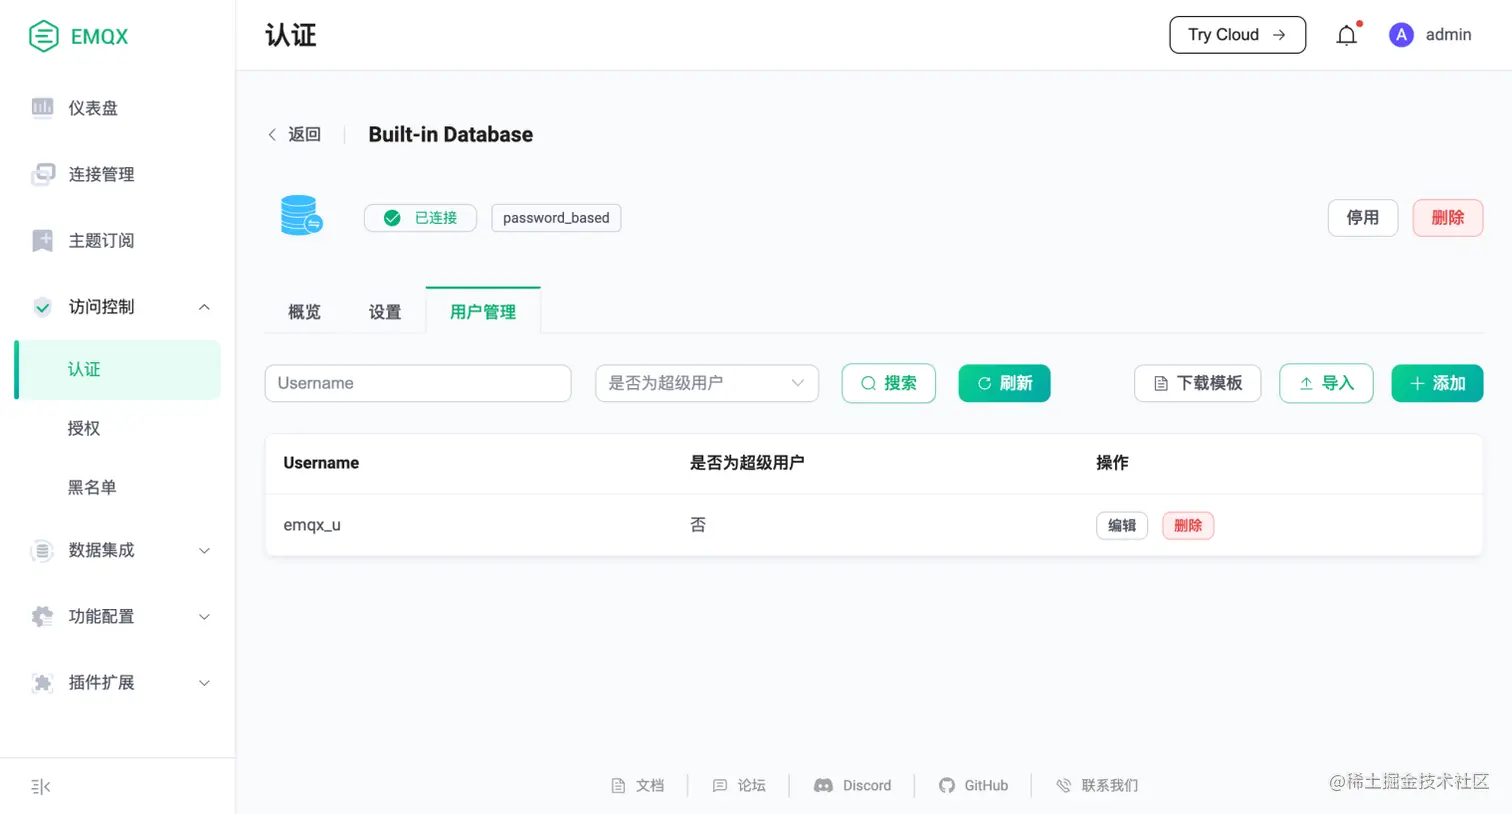This screenshot has height=814, width=1512.
Task: Click the 主题订阅 sidebar icon
Action: 42,240
